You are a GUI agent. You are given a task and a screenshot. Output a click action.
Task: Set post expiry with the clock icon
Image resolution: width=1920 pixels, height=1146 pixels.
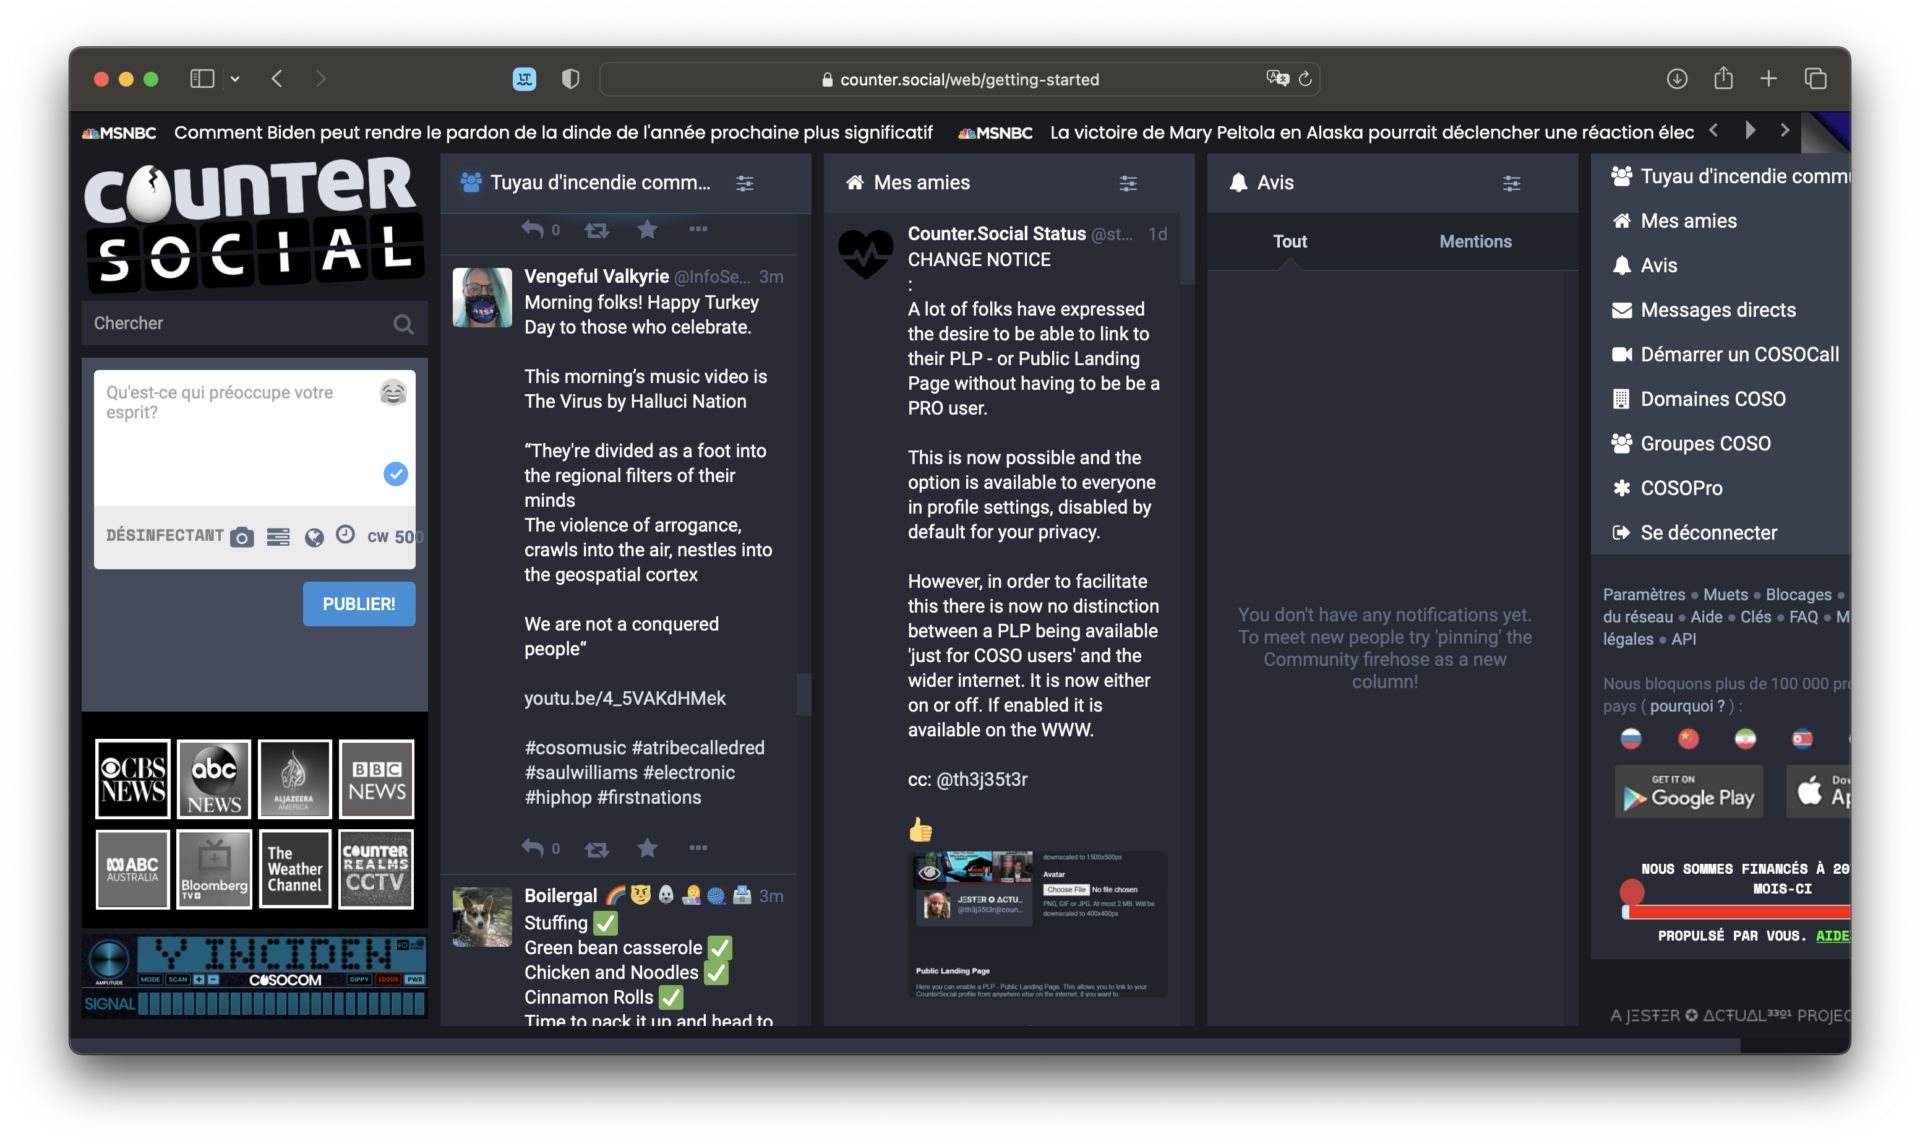345,535
